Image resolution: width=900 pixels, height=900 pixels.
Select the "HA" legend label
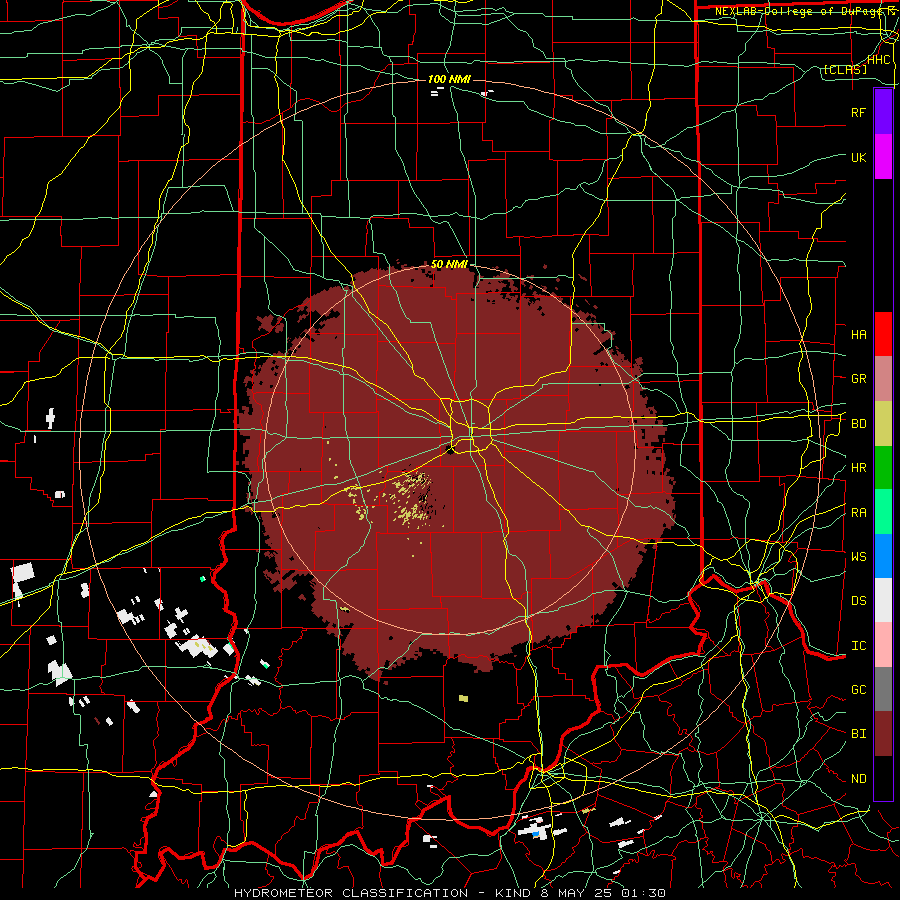(858, 335)
